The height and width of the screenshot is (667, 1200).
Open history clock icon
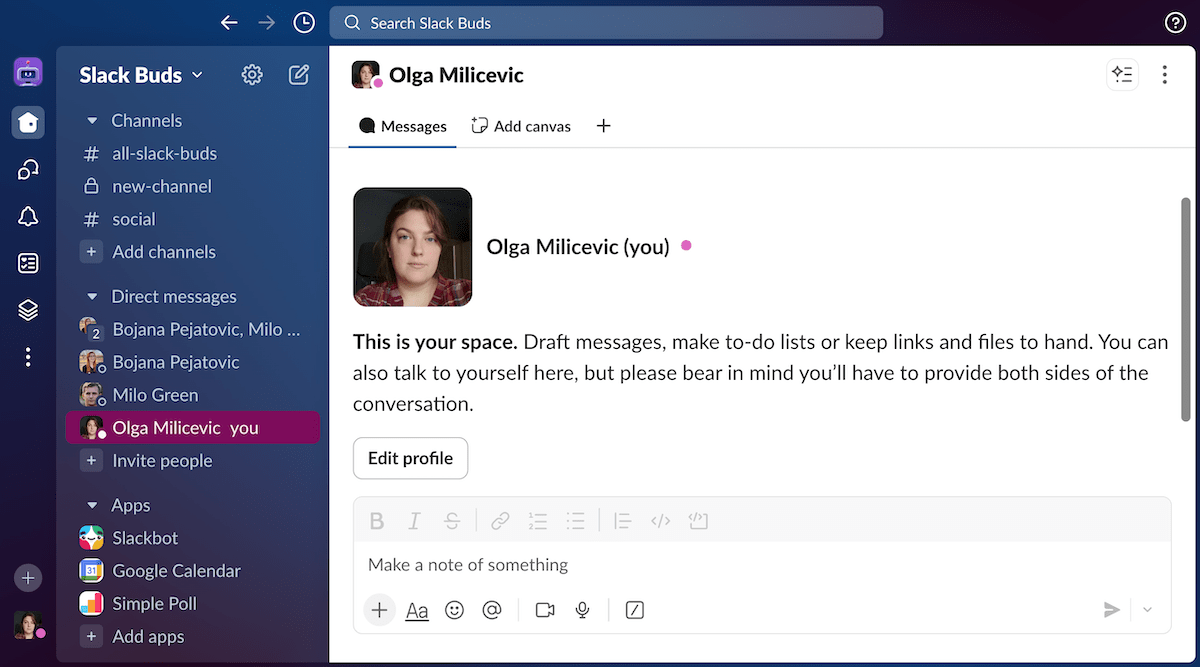tap(304, 22)
